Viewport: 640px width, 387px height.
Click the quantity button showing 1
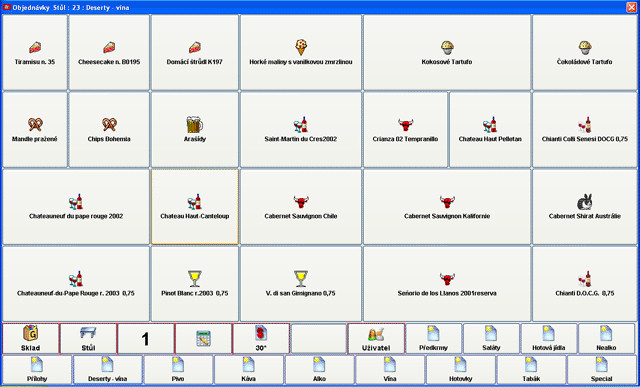[146, 339]
